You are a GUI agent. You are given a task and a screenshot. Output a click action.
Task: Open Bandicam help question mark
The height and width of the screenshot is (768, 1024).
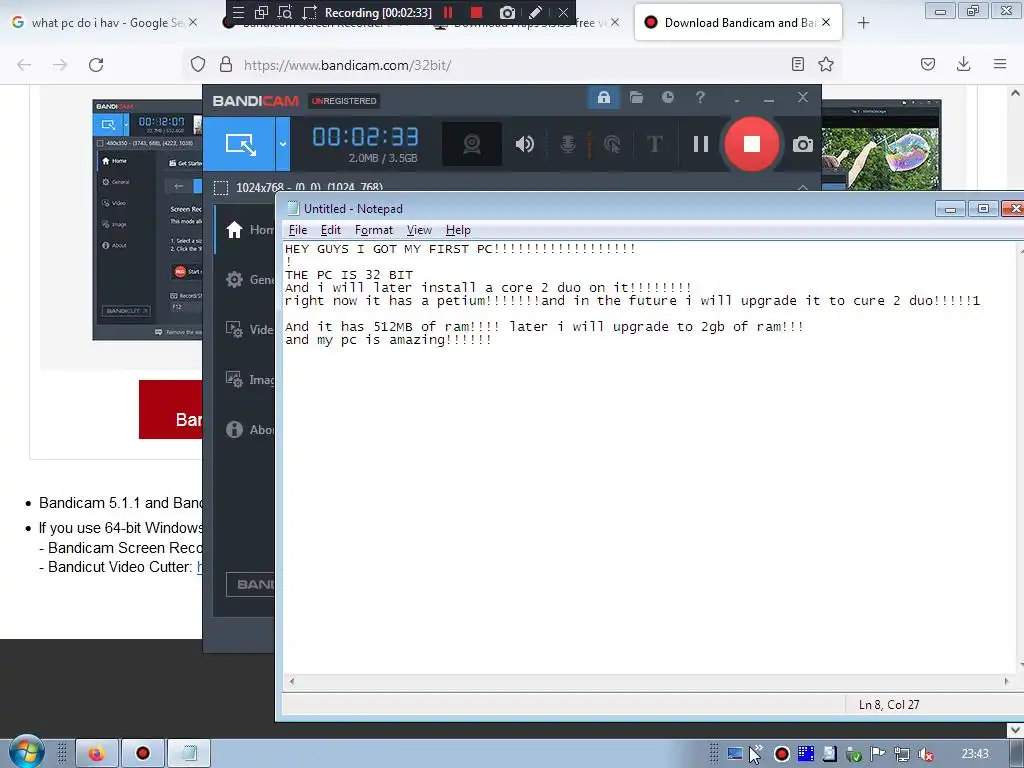[700, 97]
